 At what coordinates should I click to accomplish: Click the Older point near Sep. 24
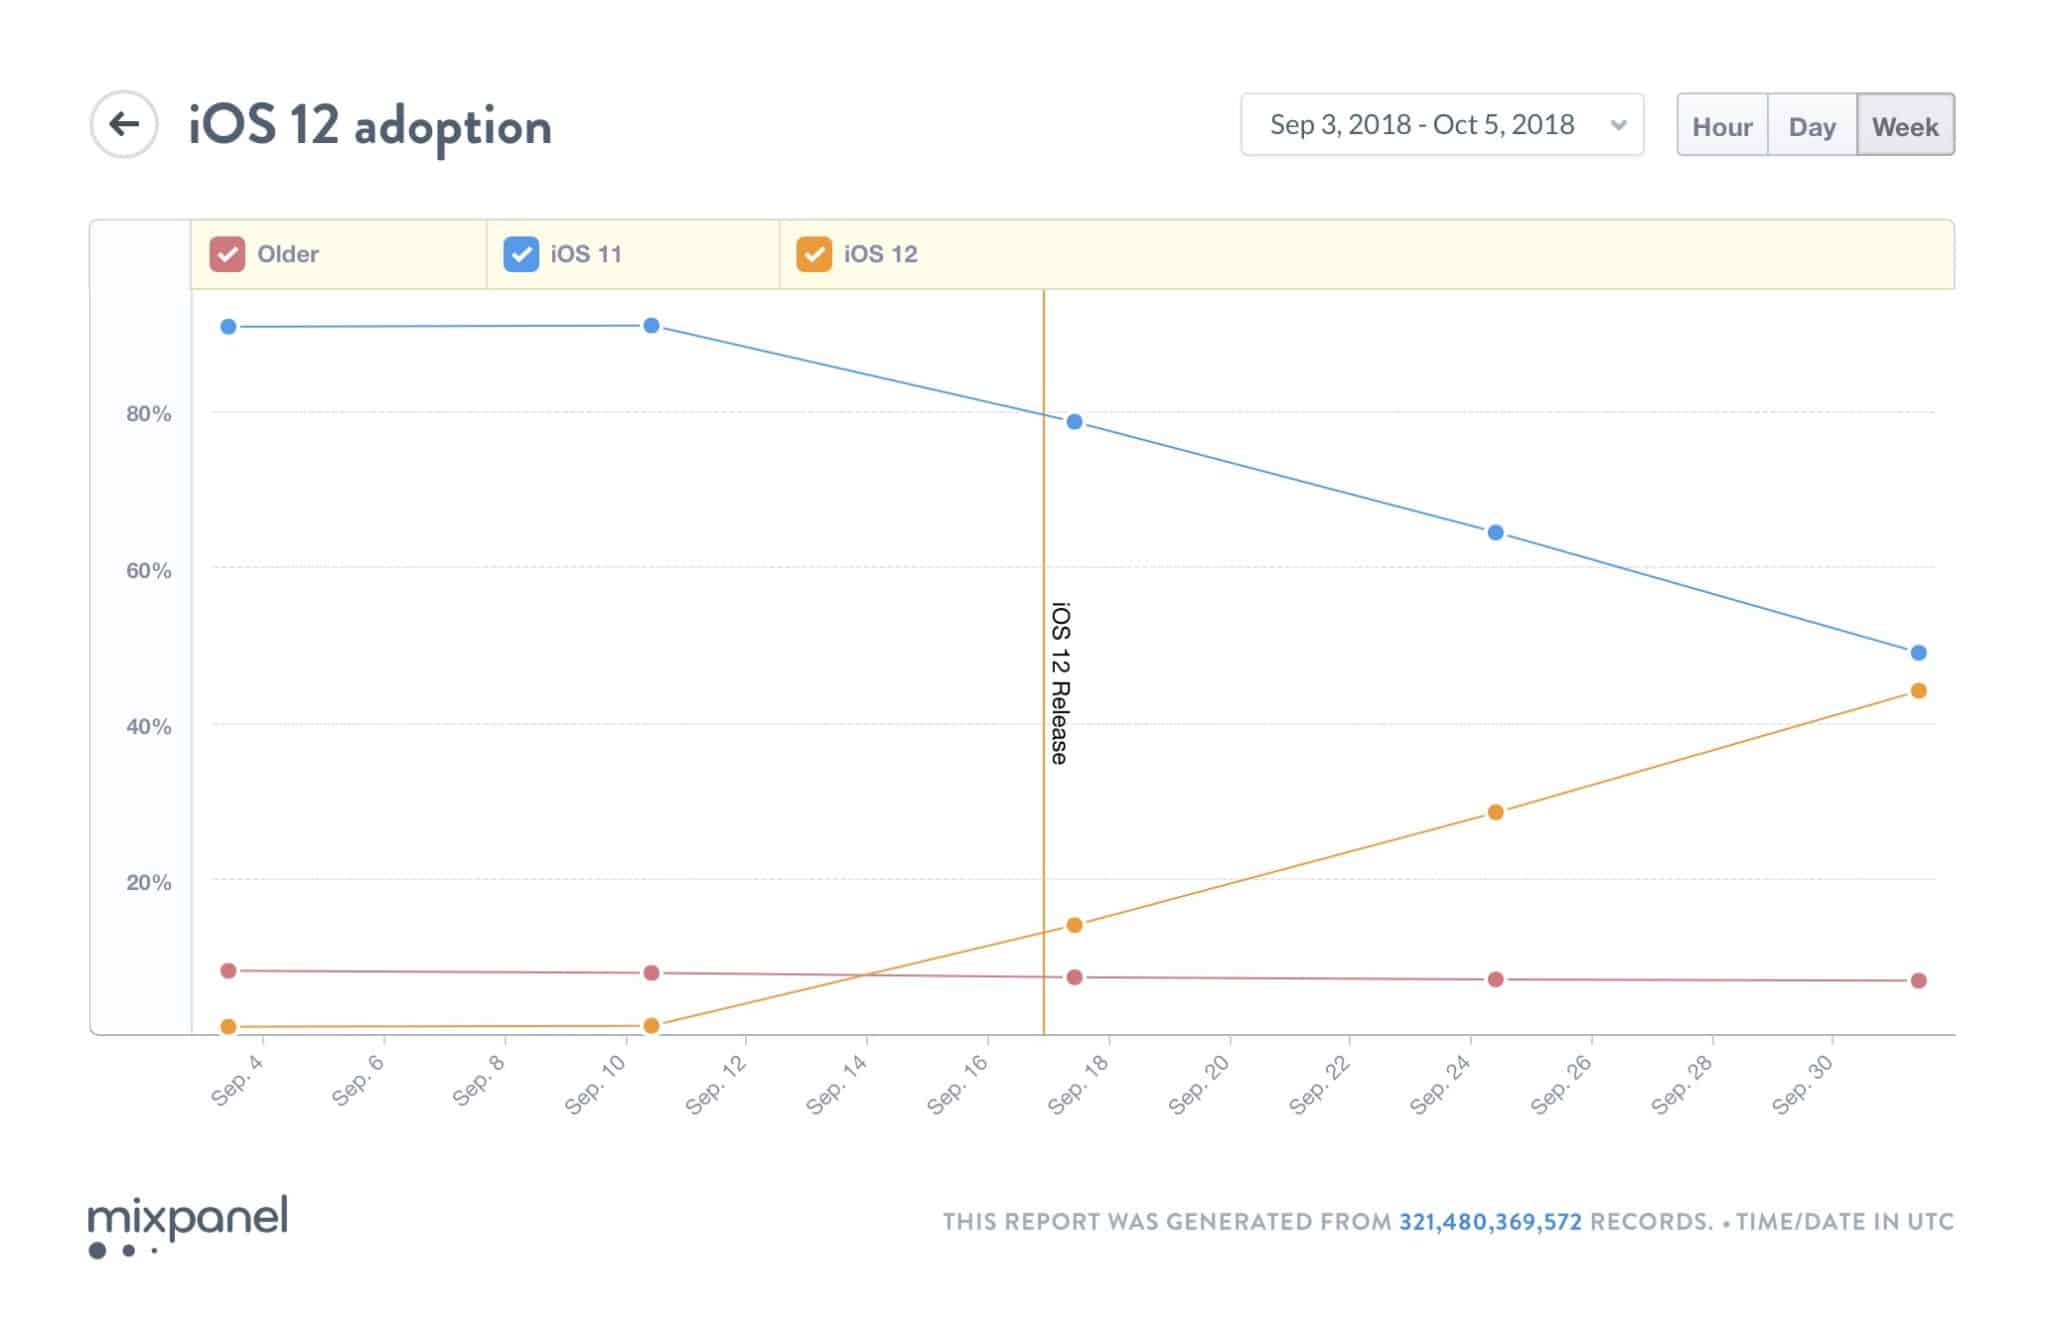pyautogui.click(x=1496, y=979)
